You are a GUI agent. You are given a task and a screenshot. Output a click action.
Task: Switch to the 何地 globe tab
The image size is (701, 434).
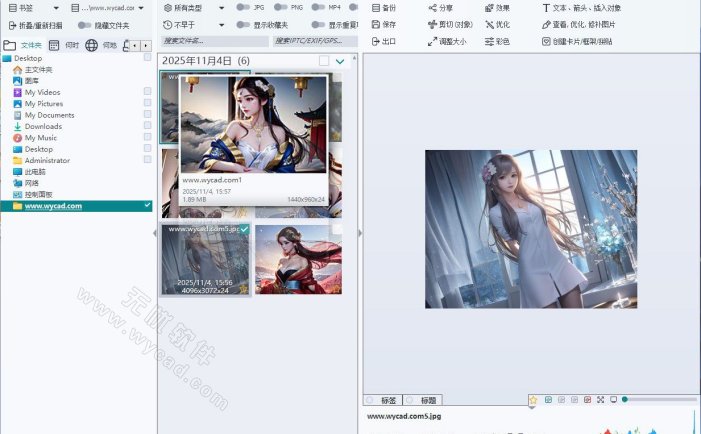101,45
